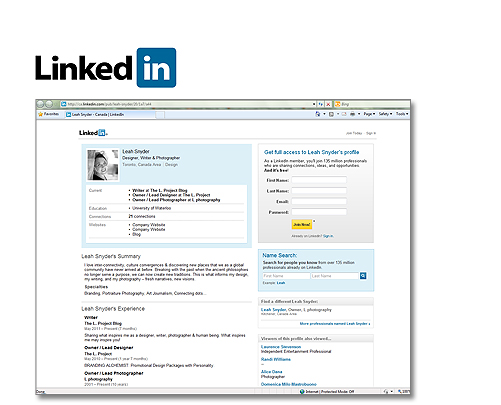Open the Safety menu
This screenshot has width=501, height=405.
(386, 114)
